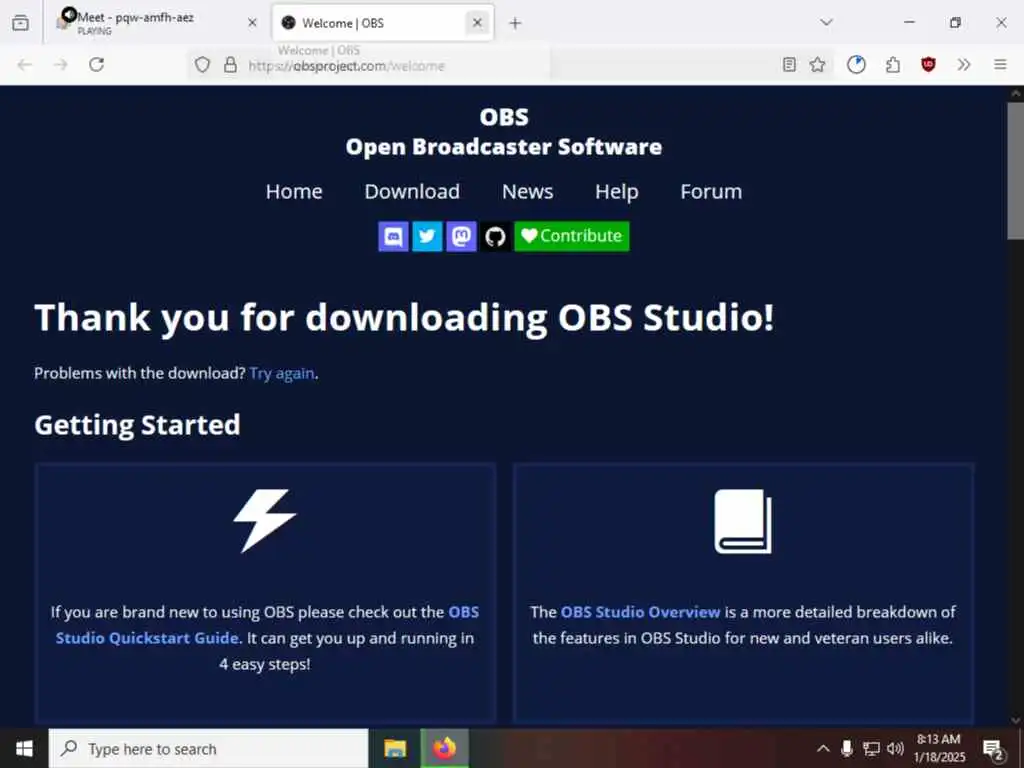The width and height of the screenshot is (1024, 768).
Task: Open the OBS Studio Overview link
Action: [640, 612]
